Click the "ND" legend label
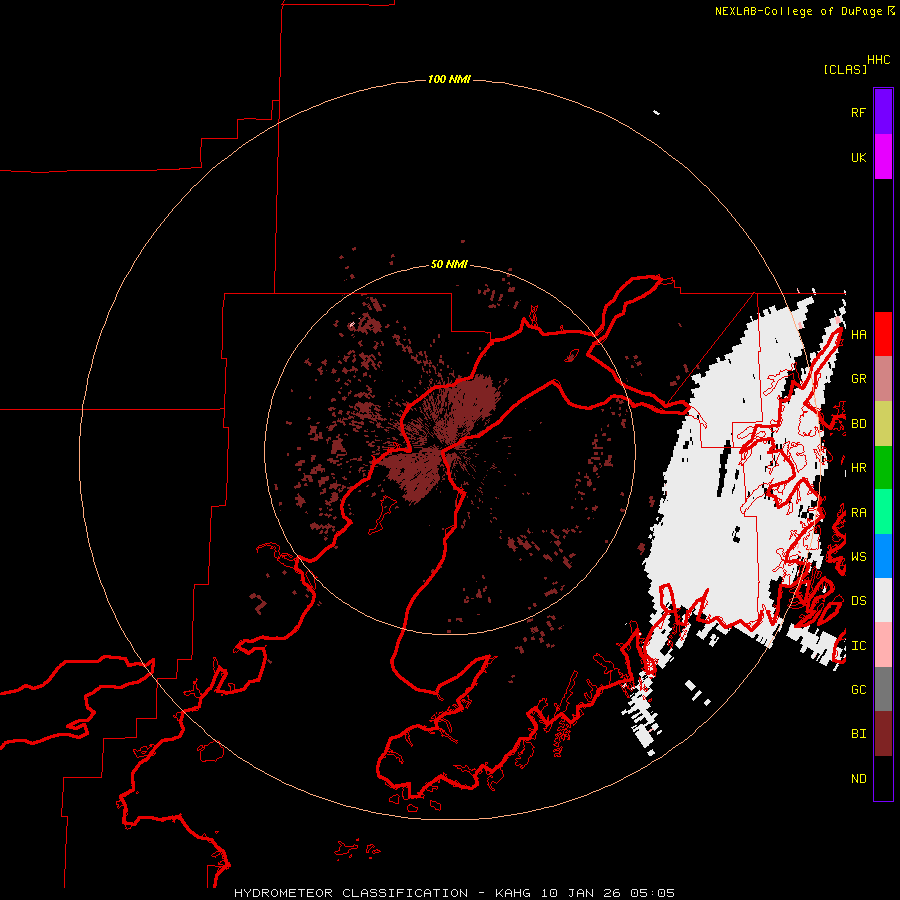This screenshot has height=900, width=900. click(x=858, y=779)
